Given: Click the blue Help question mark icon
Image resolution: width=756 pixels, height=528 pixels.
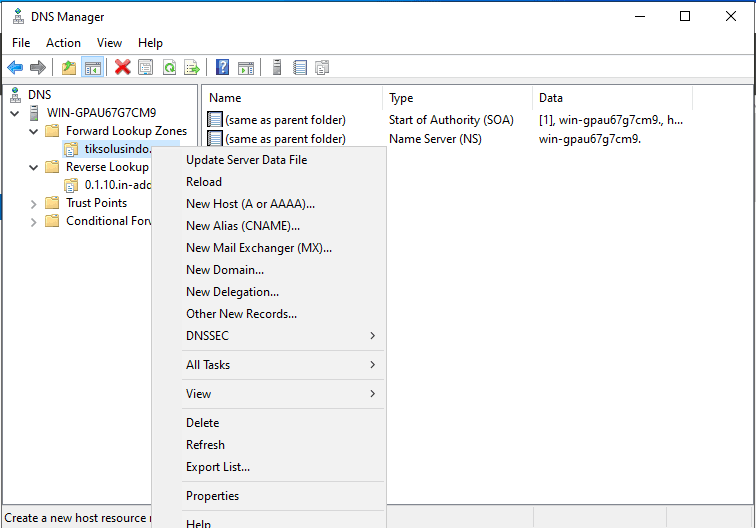Looking at the screenshot, I should [223, 67].
